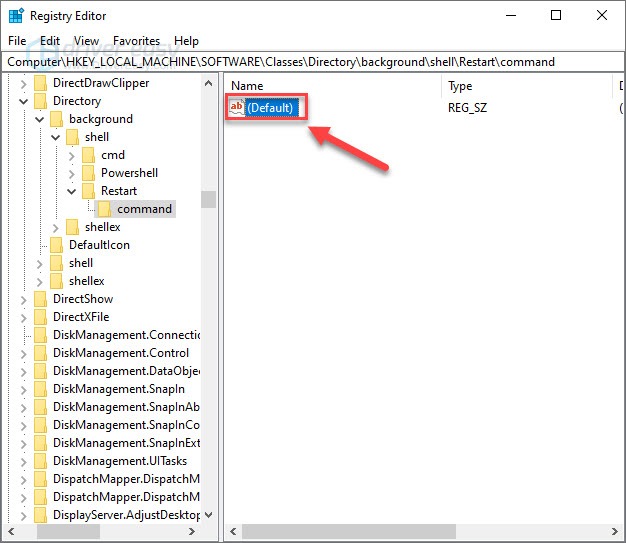
Task: Expand the cmd key
Action: coord(71,156)
